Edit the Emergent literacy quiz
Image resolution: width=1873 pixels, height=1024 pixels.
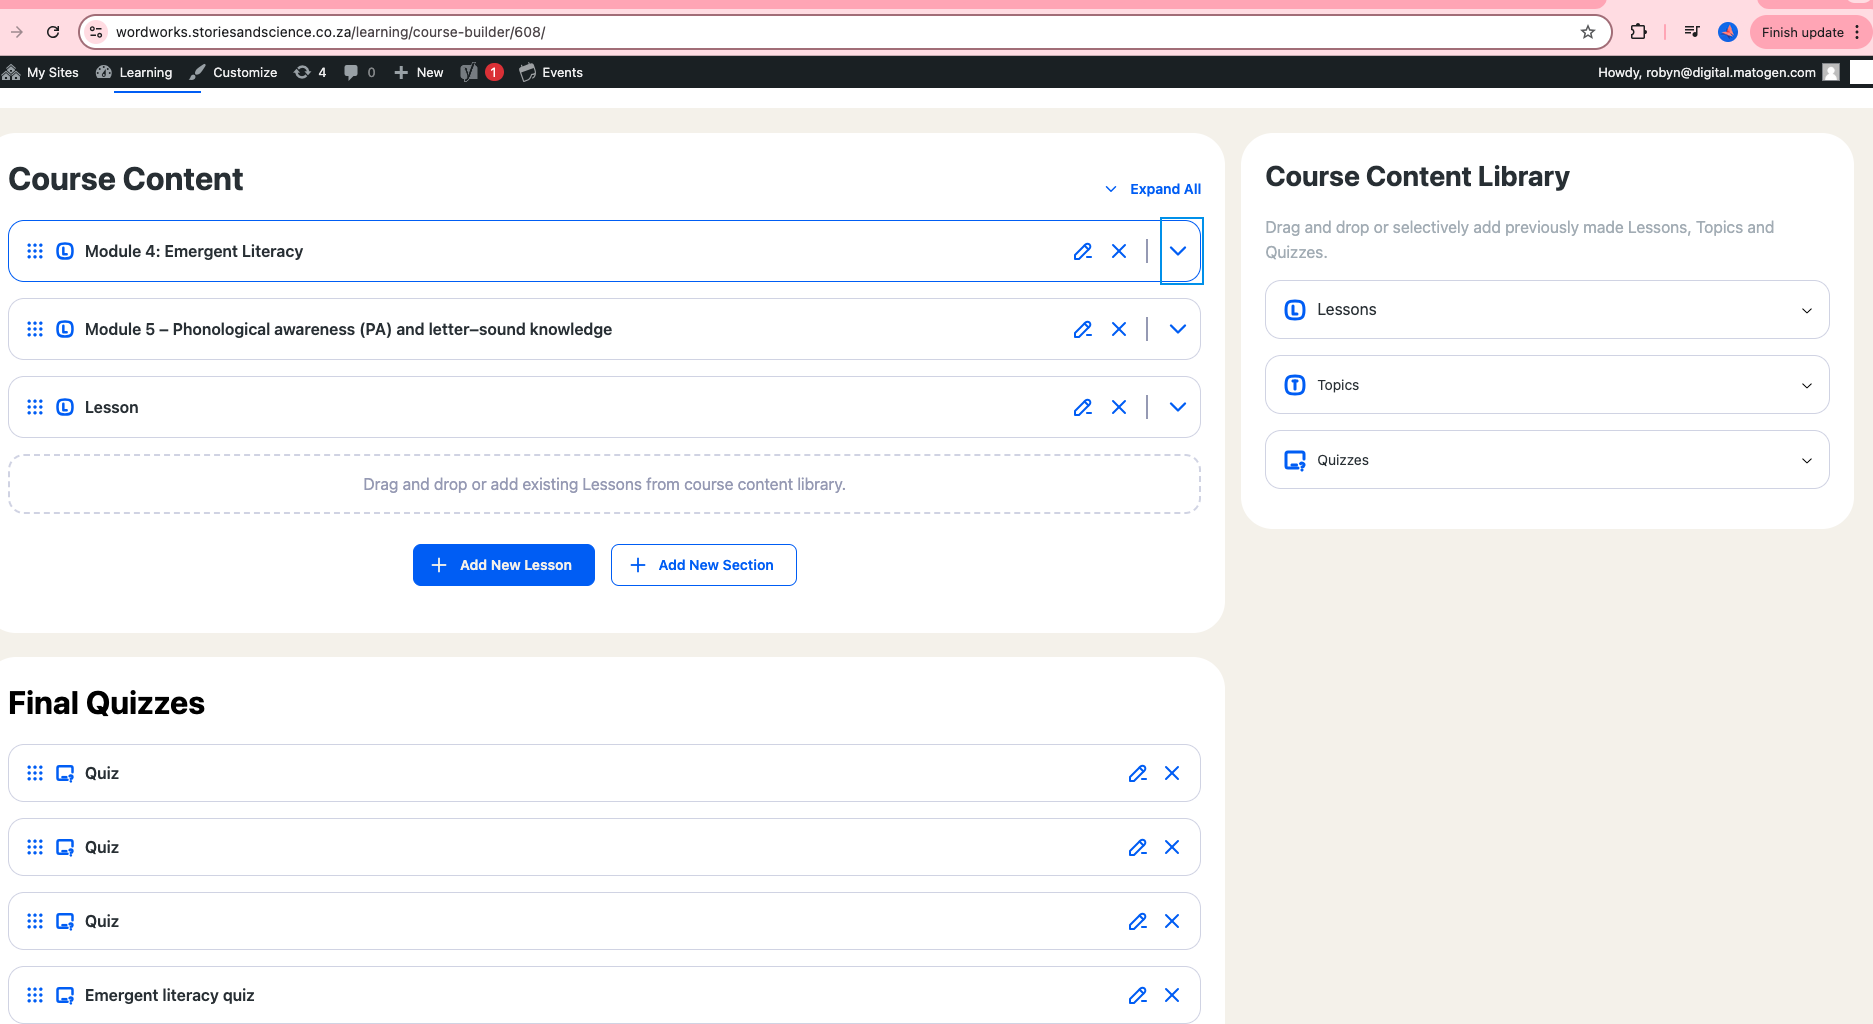pyautogui.click(x=1137, y=996)
